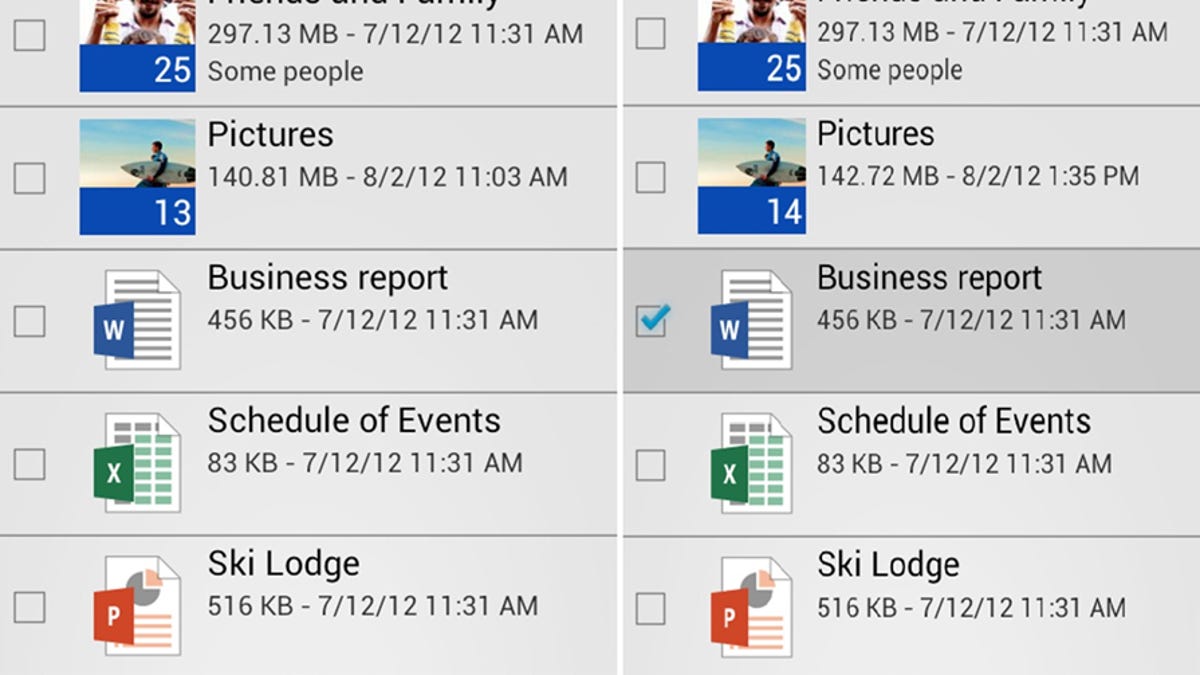Tick the Ski Lodge checkbox in left panel
The width and height of the screenshot is (1200, 675).
pyautogui.click(x=29, y=606)
